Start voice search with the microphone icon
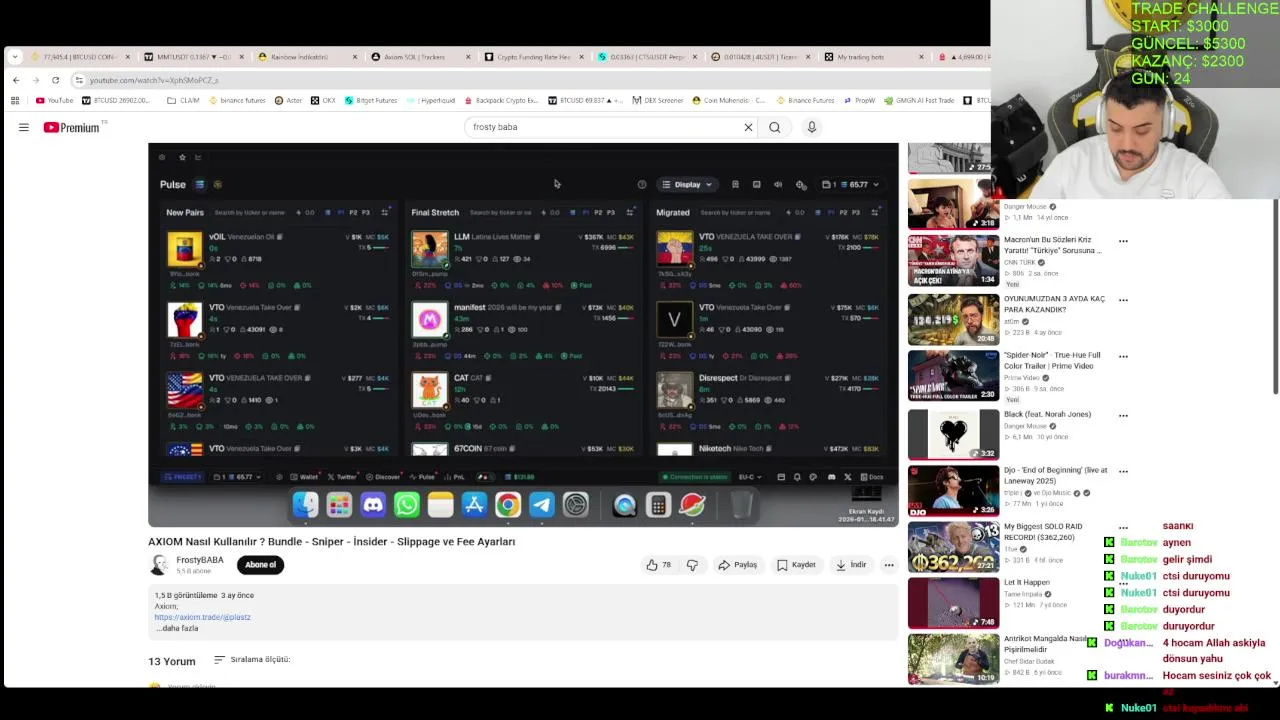The width and height of the screenshot is (1280, 720). tap(812, 127)
